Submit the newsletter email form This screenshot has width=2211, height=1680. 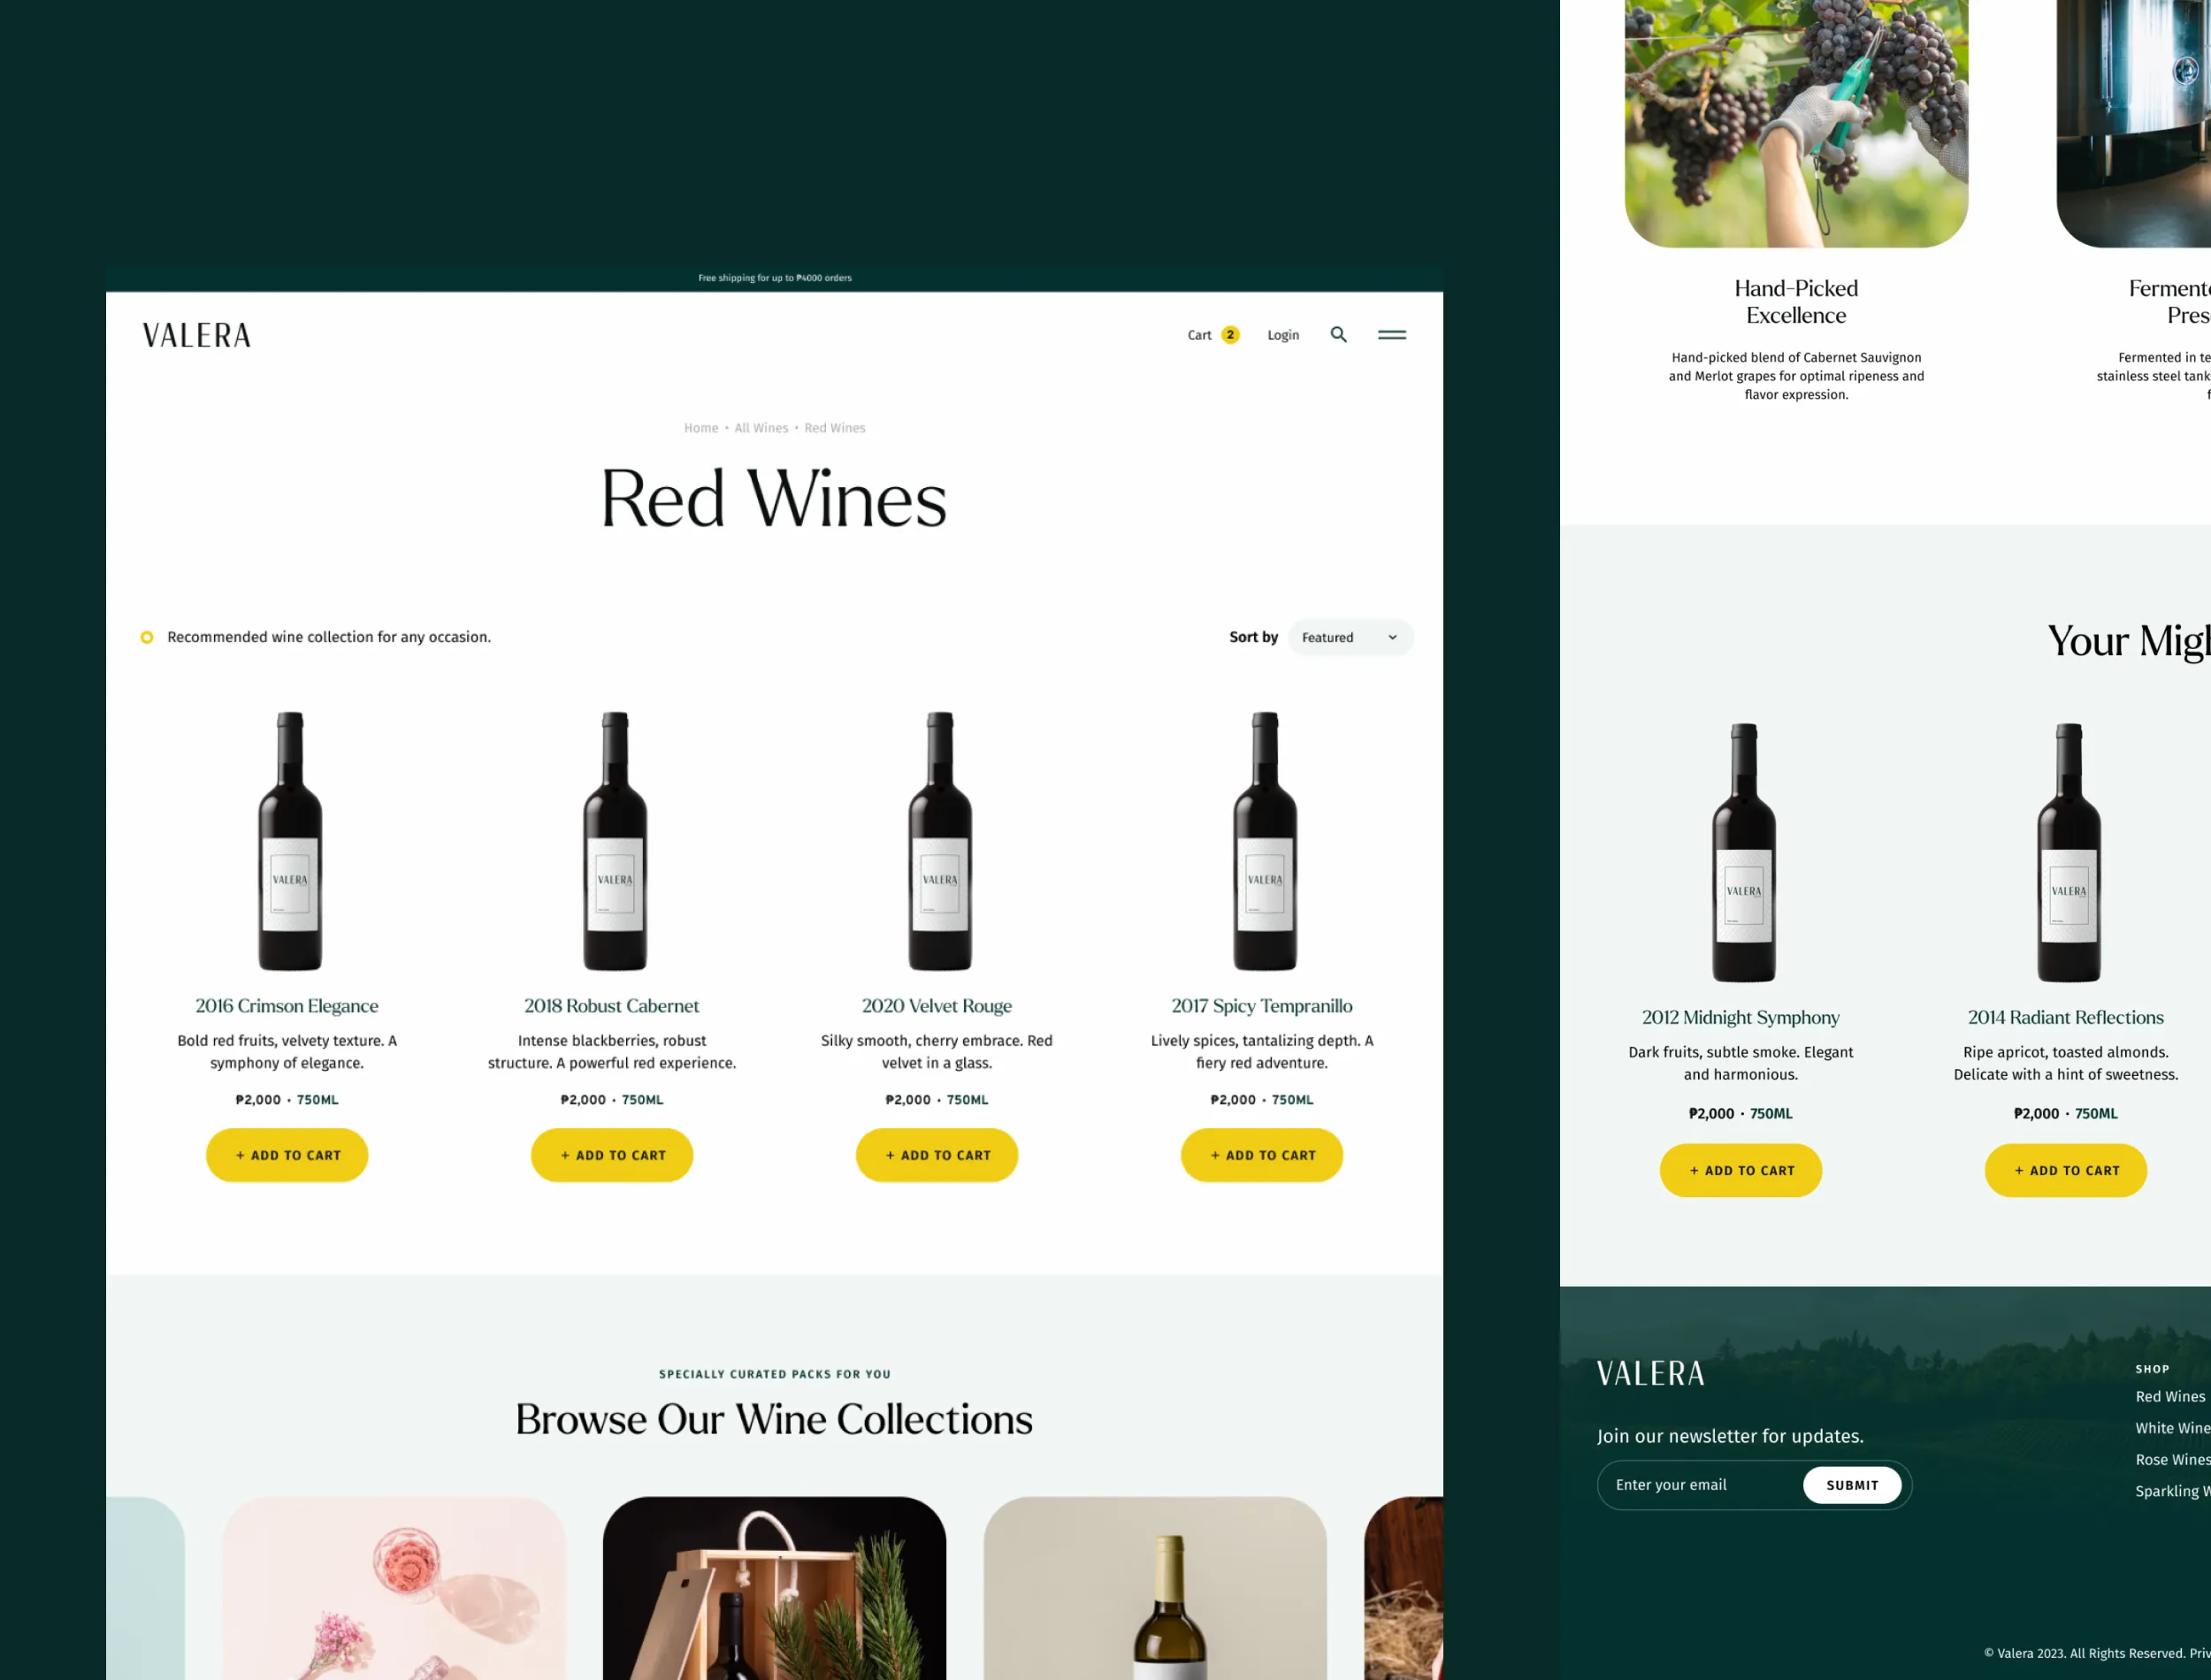tap(1852, 1485)
